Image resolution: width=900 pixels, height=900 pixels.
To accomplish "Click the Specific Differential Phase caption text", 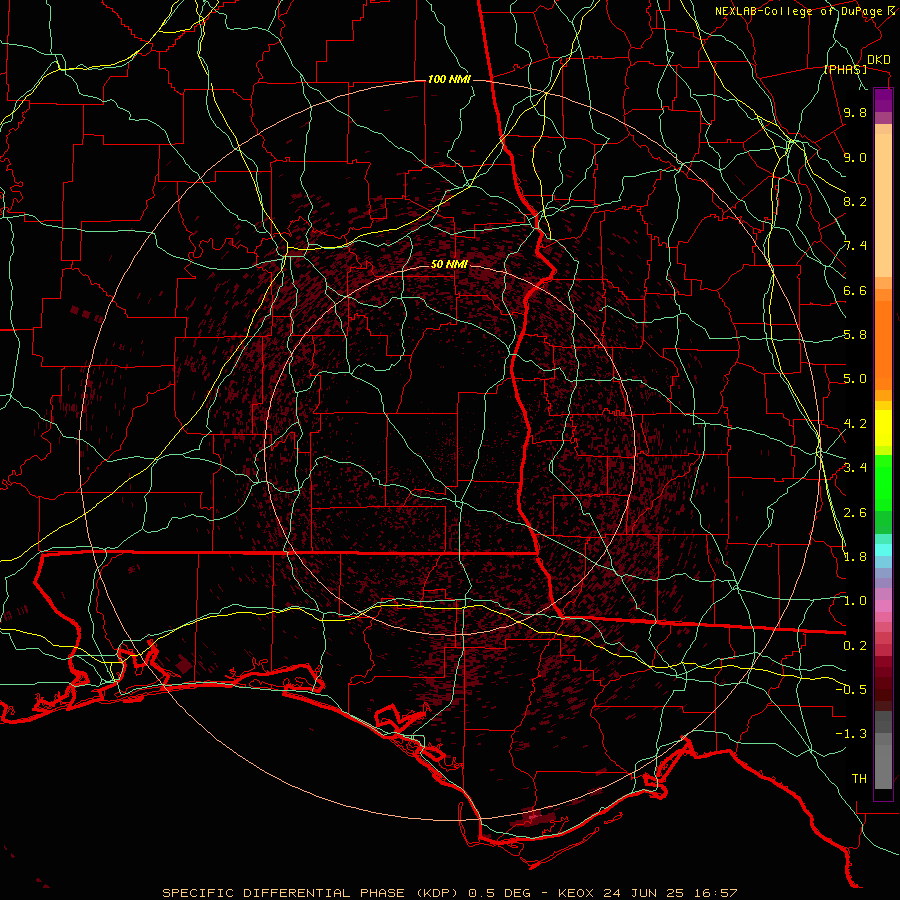I will pyautogui.click(x=450, y=893).
